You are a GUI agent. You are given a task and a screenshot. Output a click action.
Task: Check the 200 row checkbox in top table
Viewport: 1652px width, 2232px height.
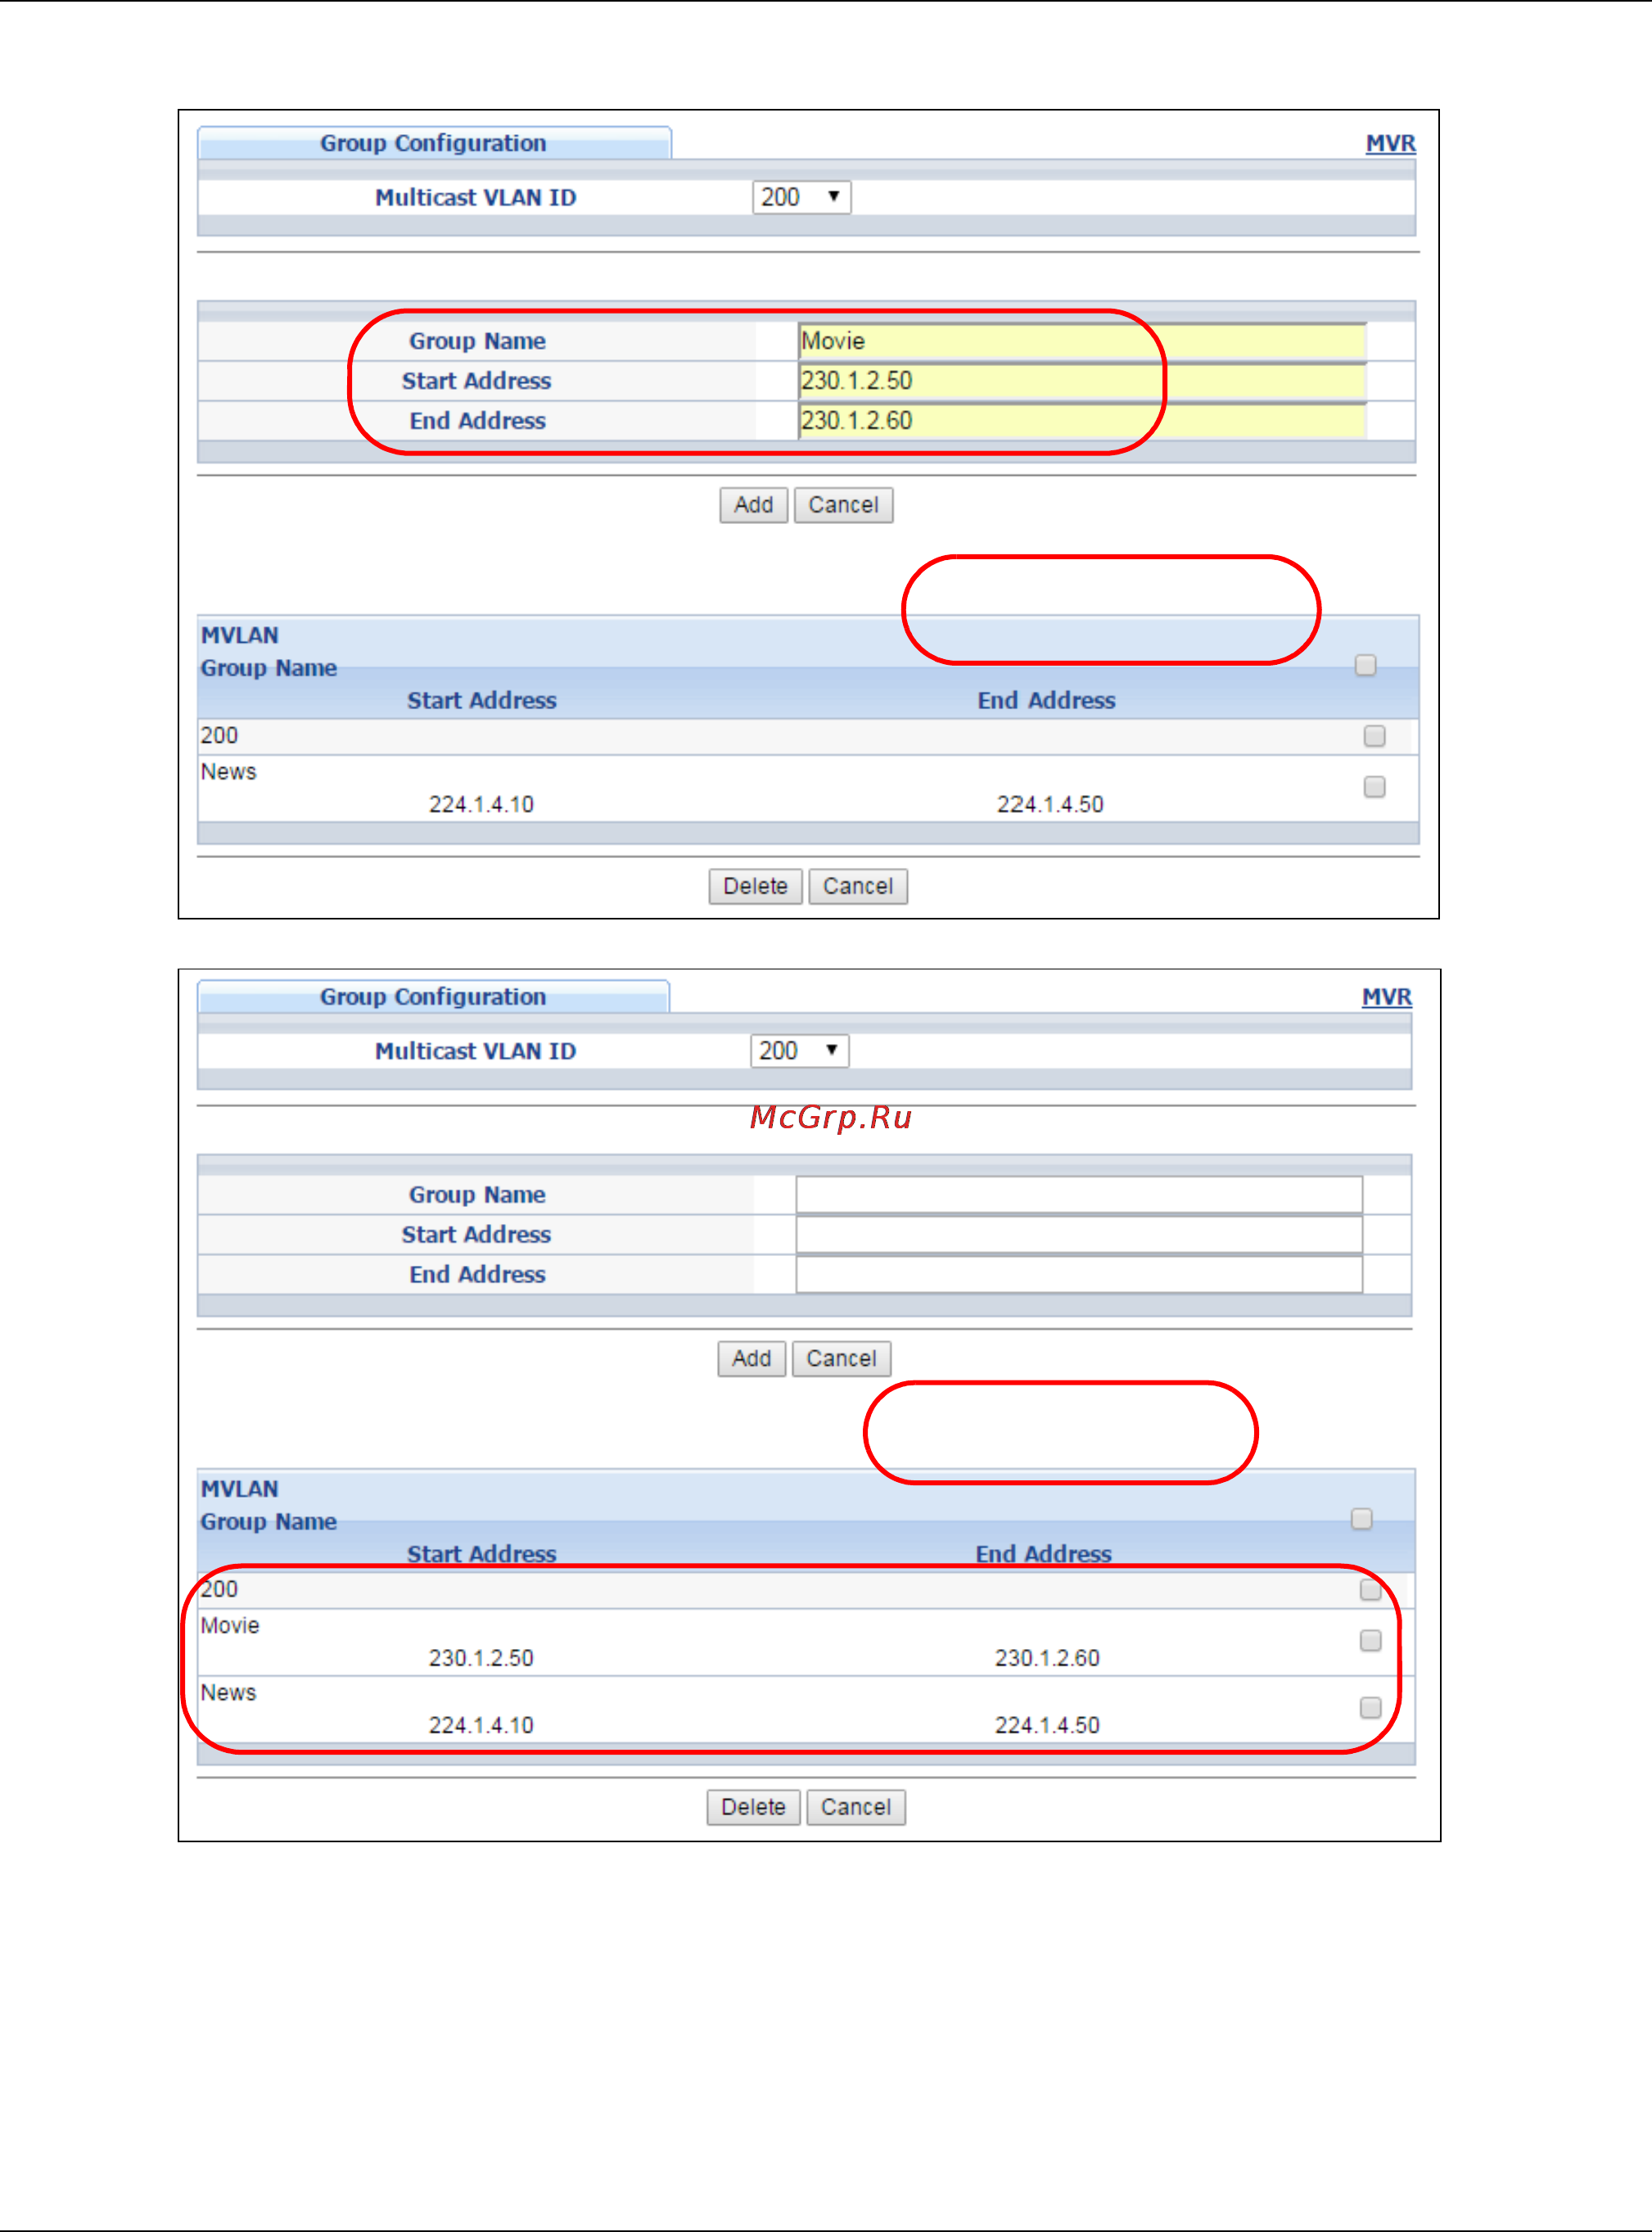click(x=1375, y=736)
